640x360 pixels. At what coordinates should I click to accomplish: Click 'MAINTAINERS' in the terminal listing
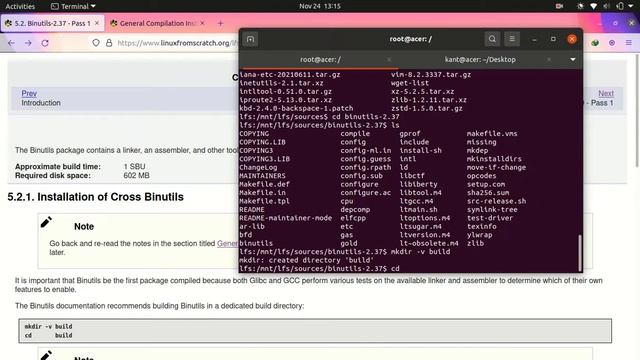[262, 176]
